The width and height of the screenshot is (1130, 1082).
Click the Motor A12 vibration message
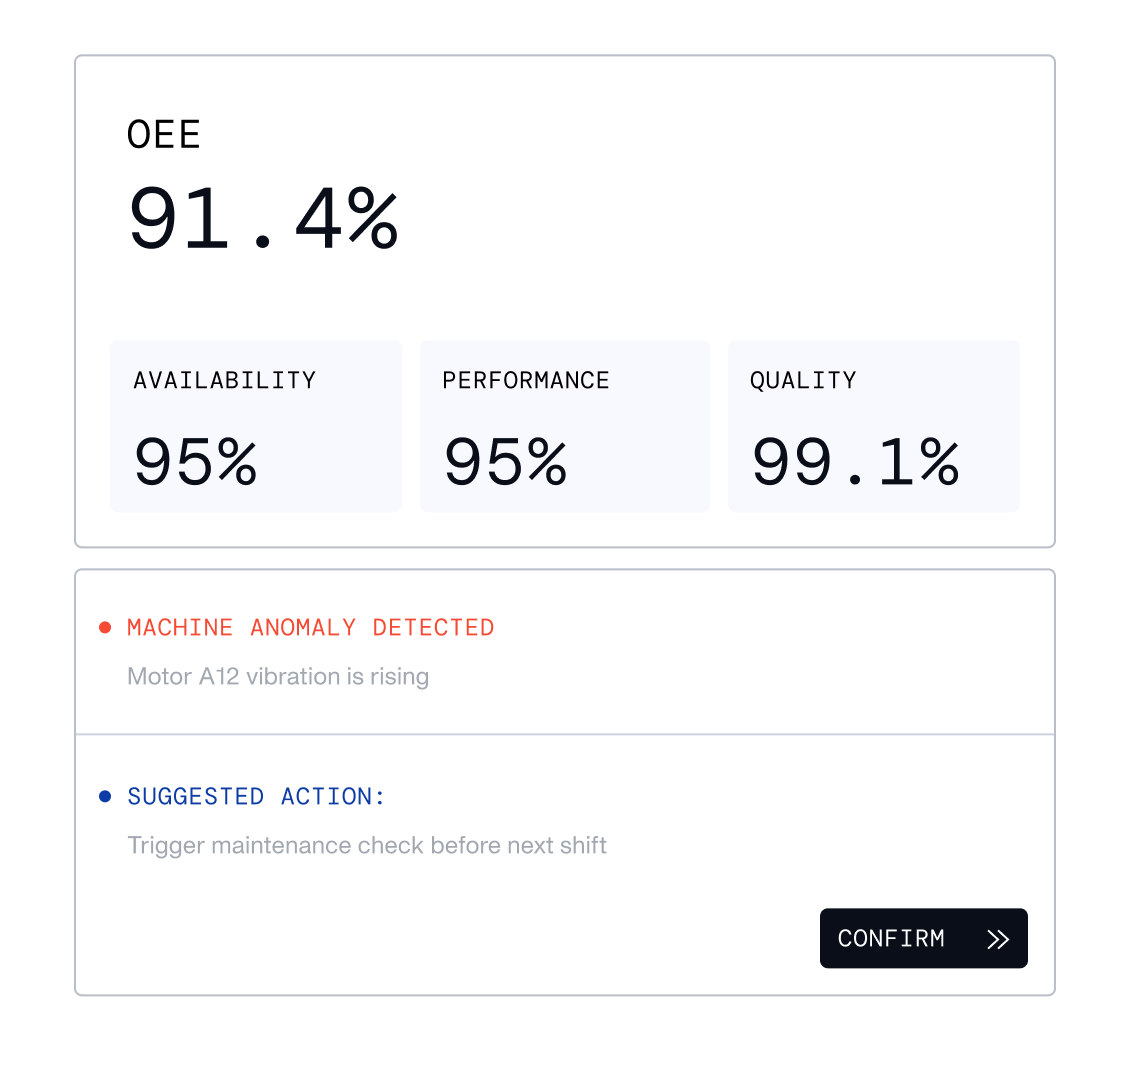click(x=278, y=677)
